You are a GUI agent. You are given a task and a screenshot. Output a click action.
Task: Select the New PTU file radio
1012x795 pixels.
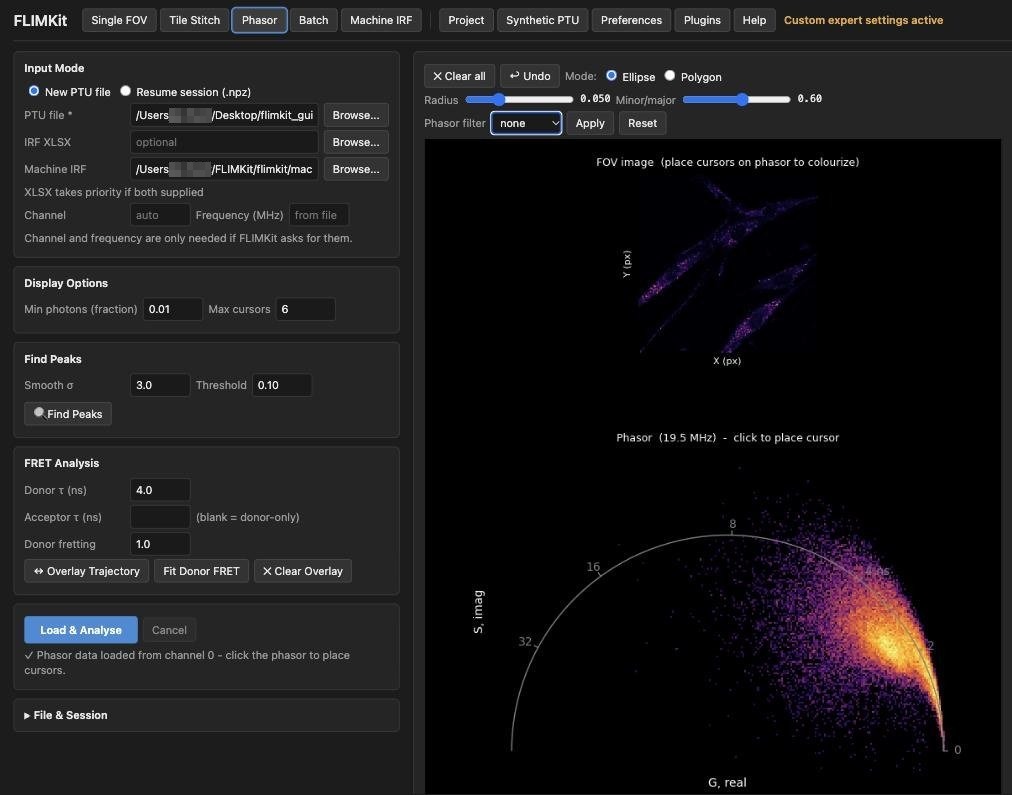click(34, 91)
